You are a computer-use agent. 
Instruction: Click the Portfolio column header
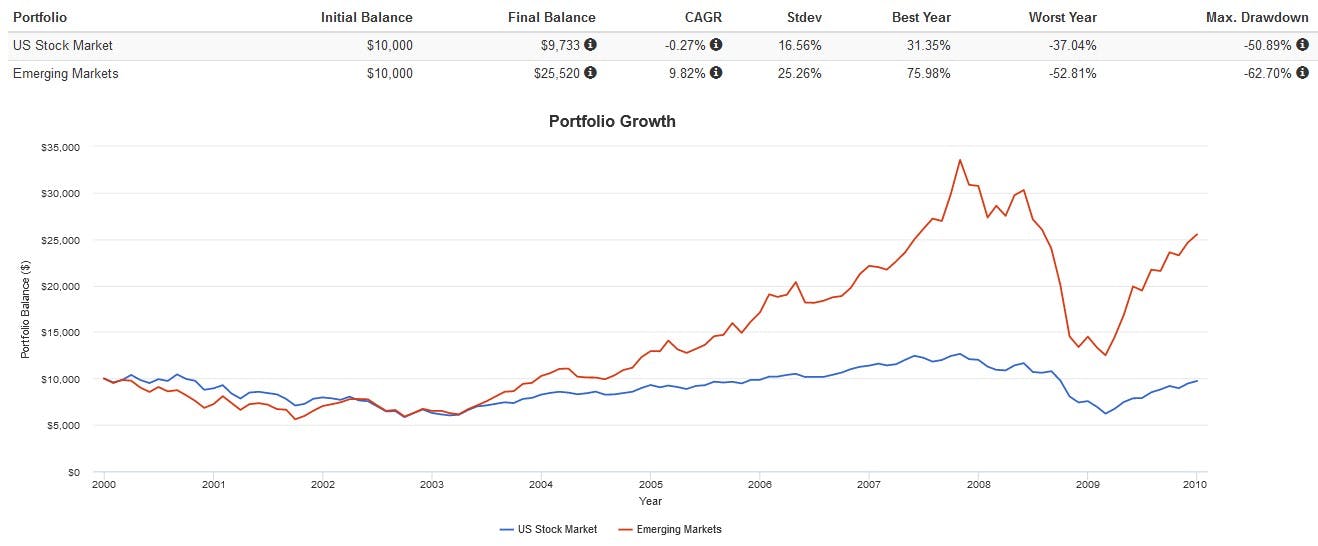40,17
